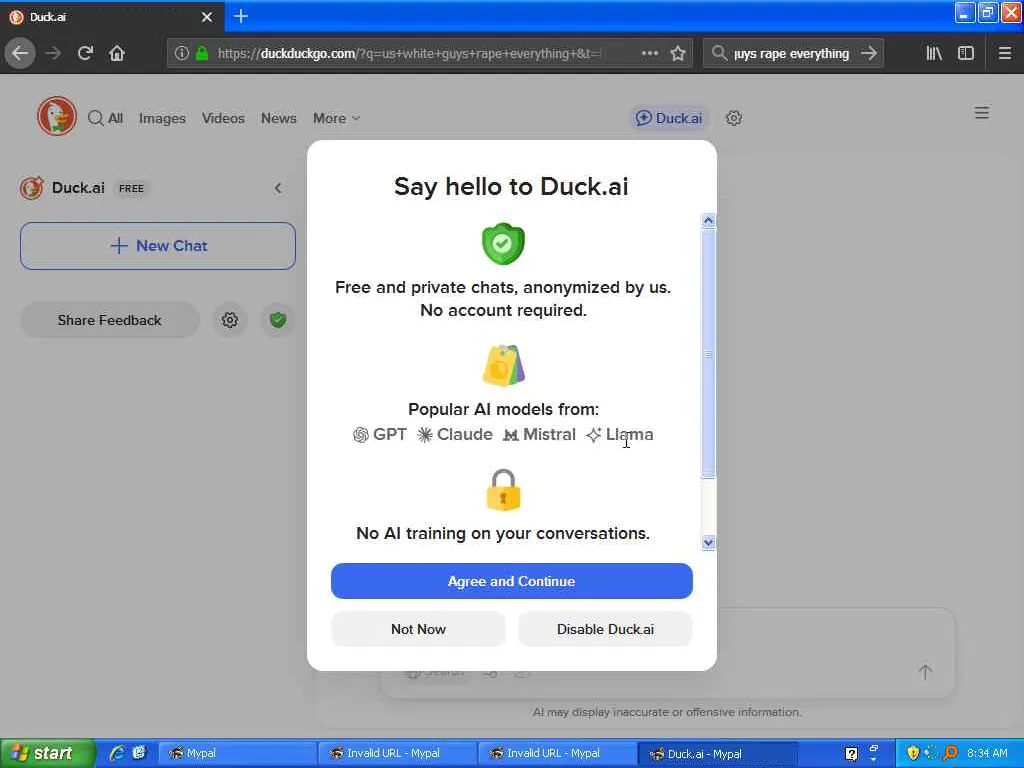
Task: Open site information icon in address bar
Action: (182, 53)
